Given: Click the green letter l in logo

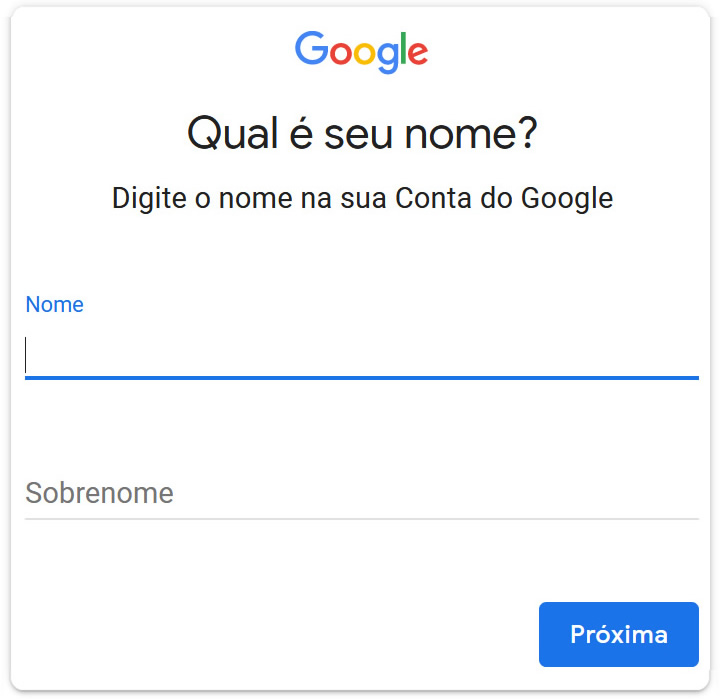Looking at the screenshot, I should point(403,48).
